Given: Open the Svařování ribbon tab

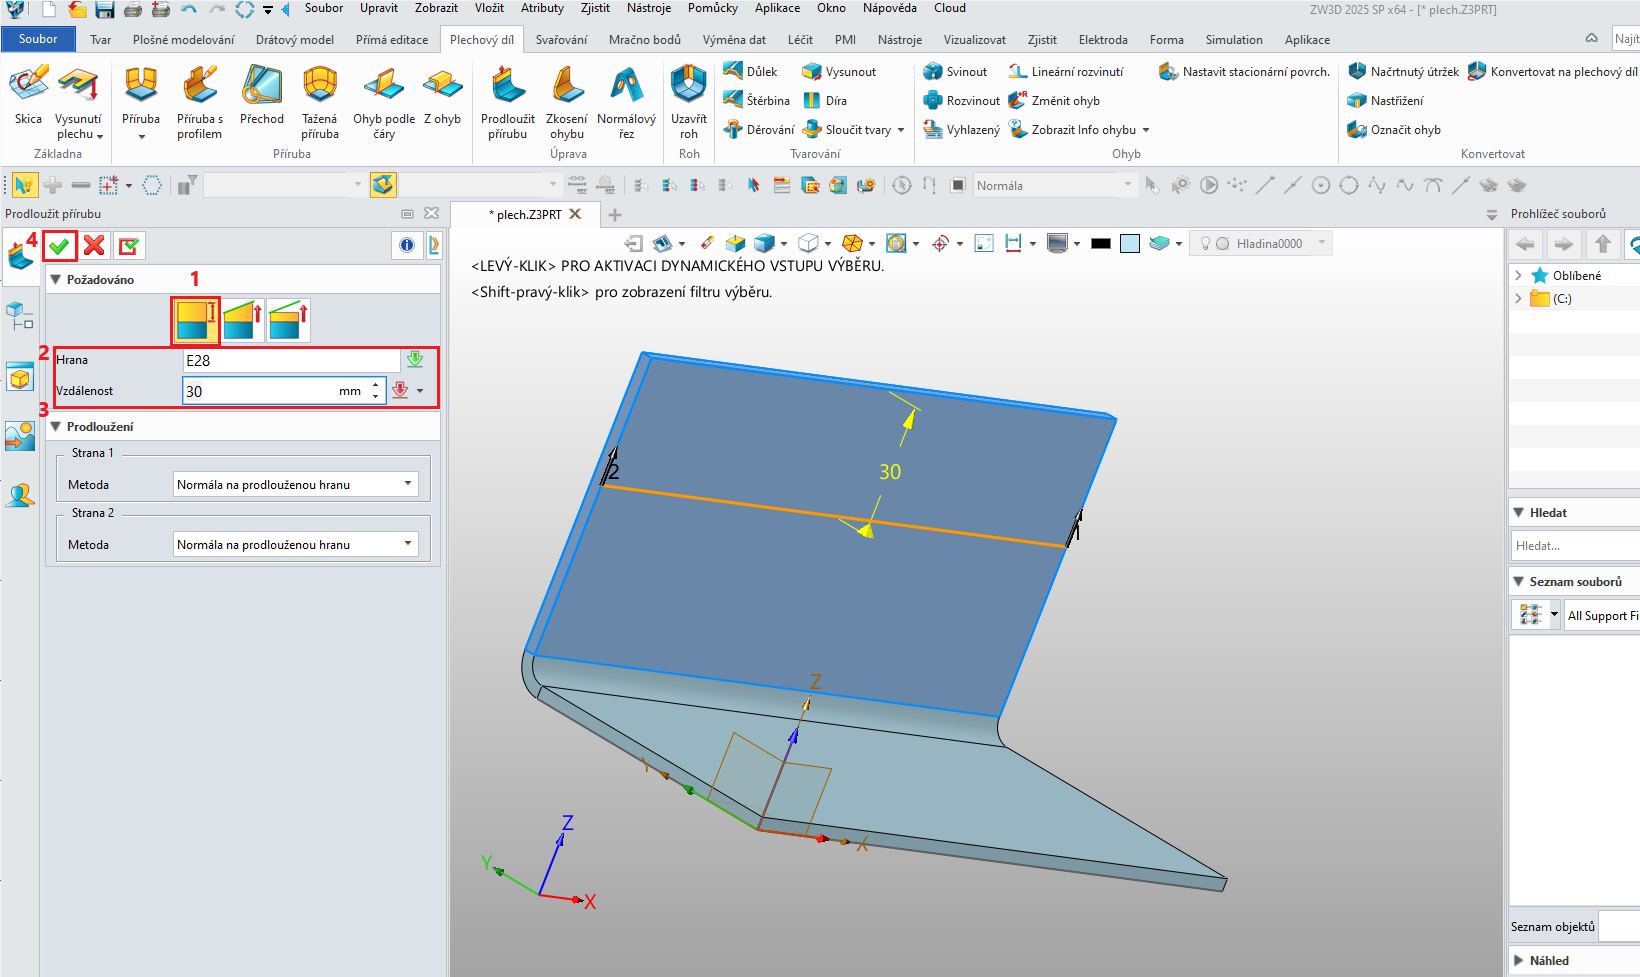Looking at the screenshot, I should pyautogui.click(x=561, y=40).
